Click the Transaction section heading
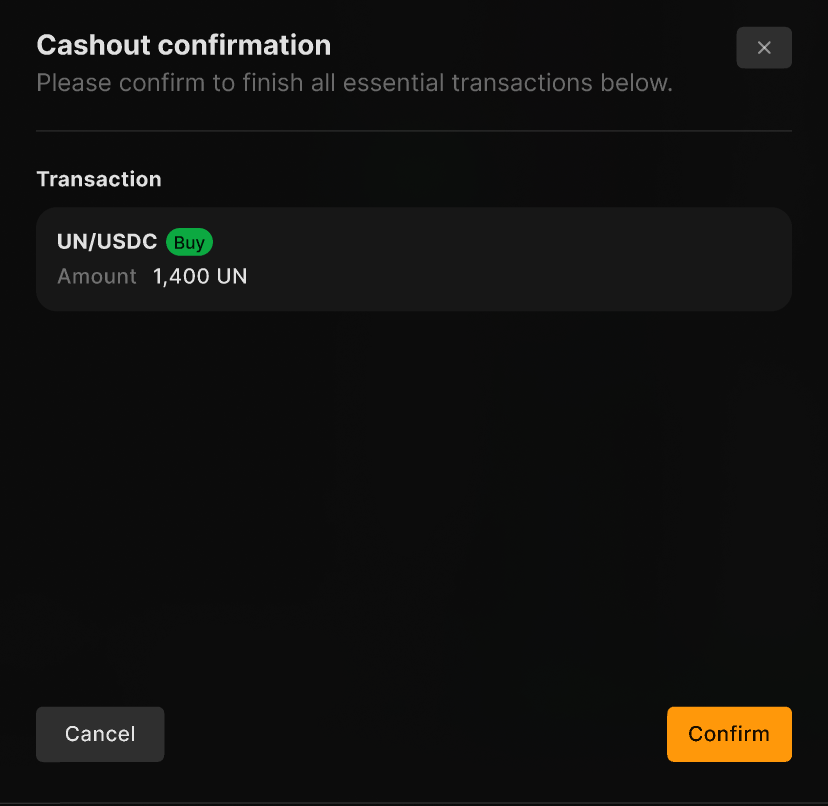Screen dimensions: 828x806 click(99, 179)
